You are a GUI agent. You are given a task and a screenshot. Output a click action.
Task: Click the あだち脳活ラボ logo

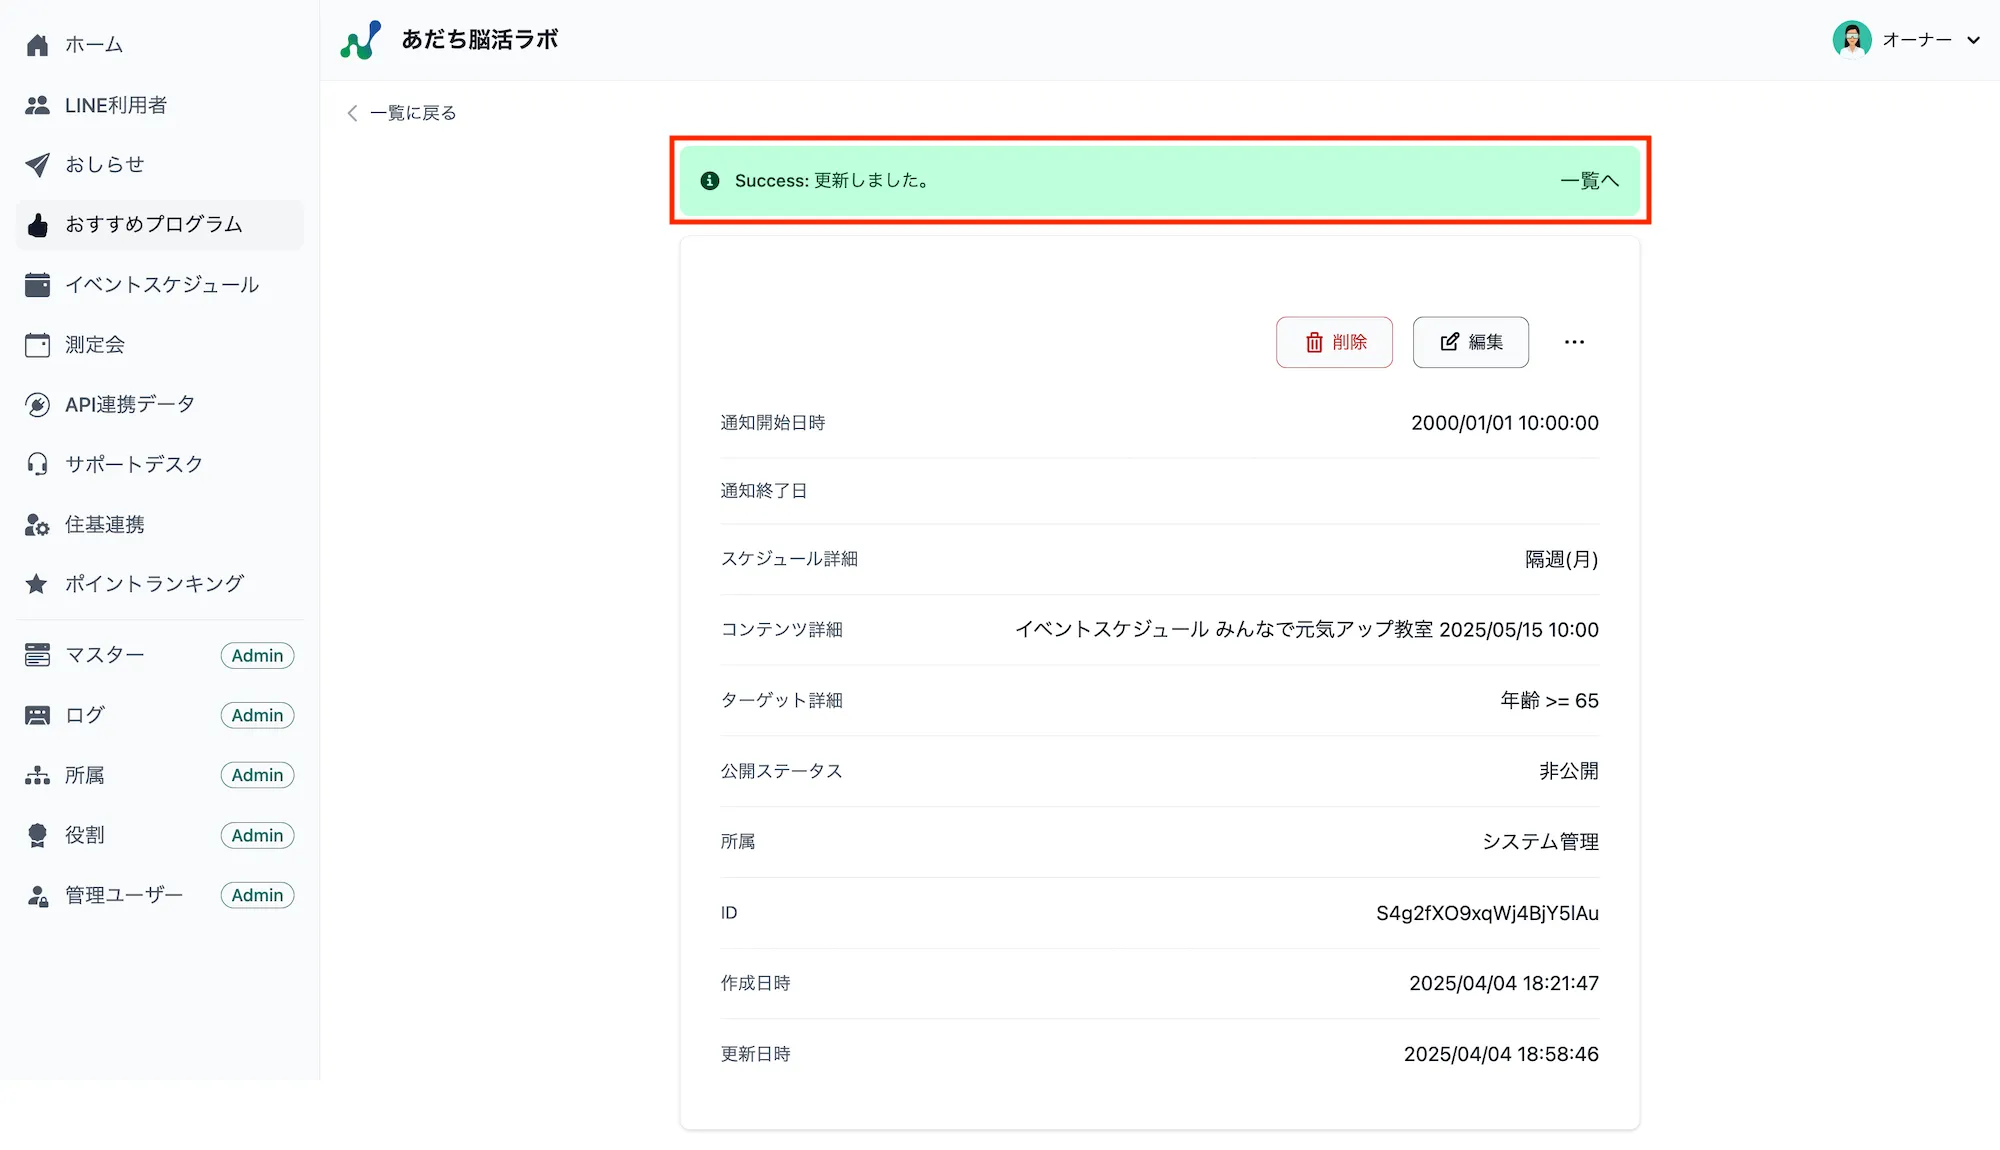click(448, 39)
